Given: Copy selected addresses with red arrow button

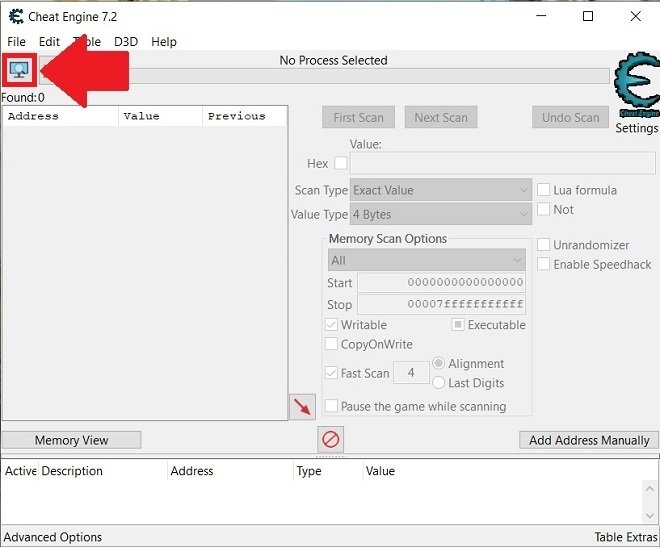Looking at the screenshot, I should click(302, 407).
